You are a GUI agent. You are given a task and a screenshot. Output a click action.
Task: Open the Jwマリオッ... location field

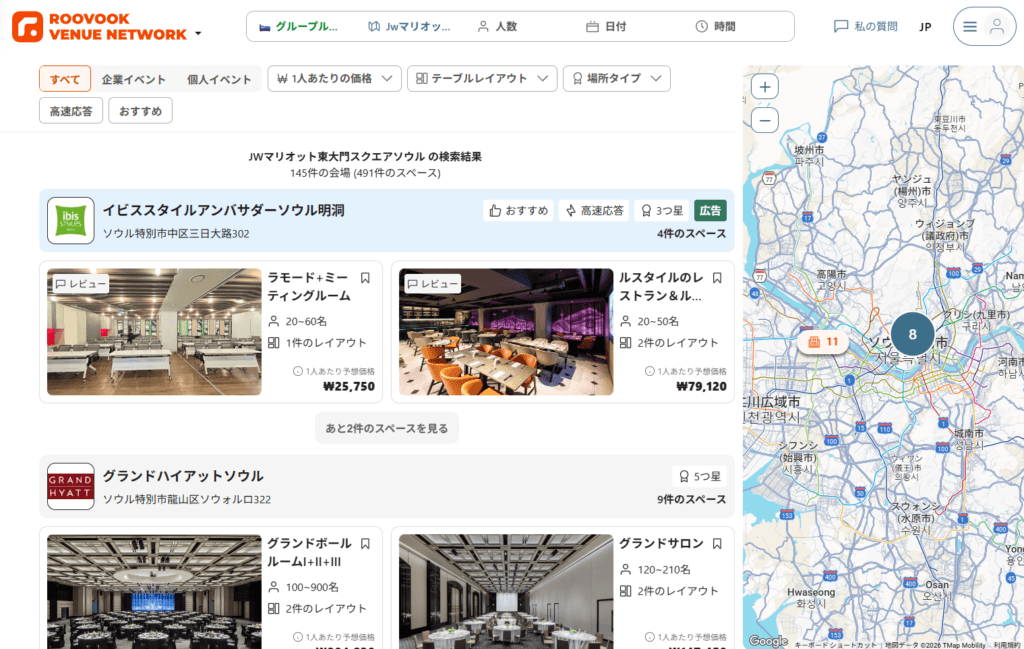click(409, 27)
